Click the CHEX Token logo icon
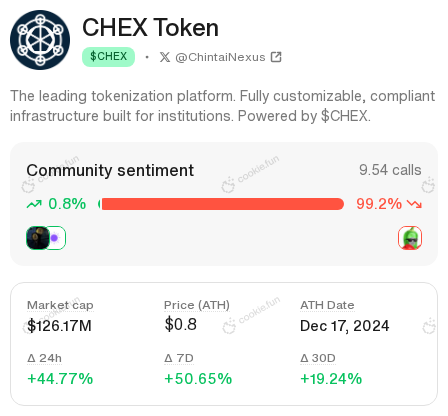The height and width of the screenshot is (416, 448). [40, 40]
